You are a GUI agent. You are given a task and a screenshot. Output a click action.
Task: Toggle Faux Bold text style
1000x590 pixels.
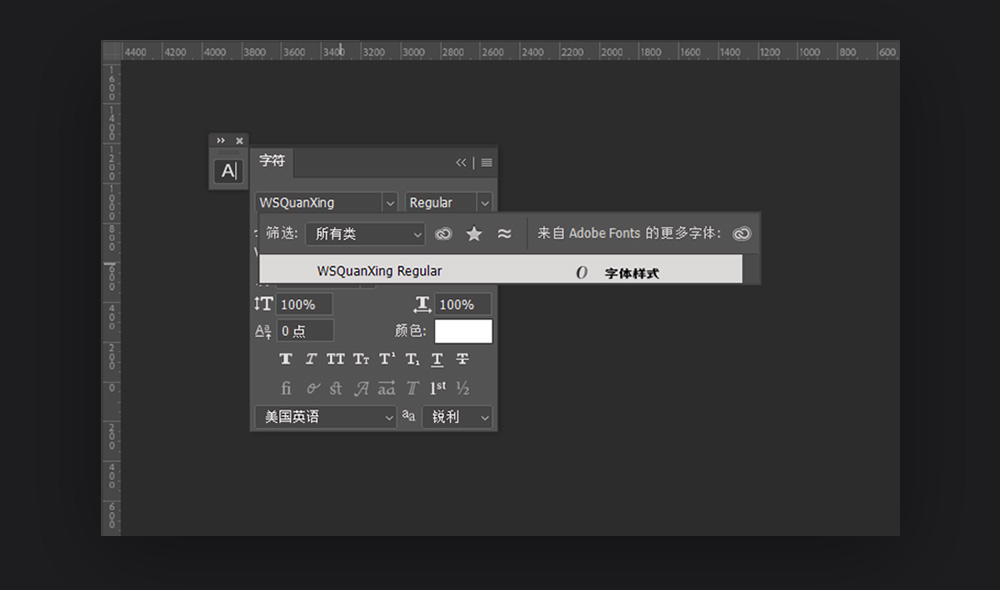[x=286, y=359]
